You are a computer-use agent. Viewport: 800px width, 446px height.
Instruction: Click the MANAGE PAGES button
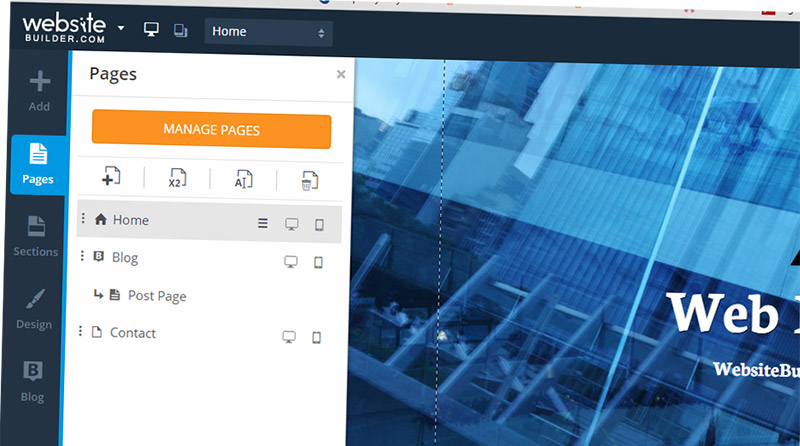[x=211, y=130]
